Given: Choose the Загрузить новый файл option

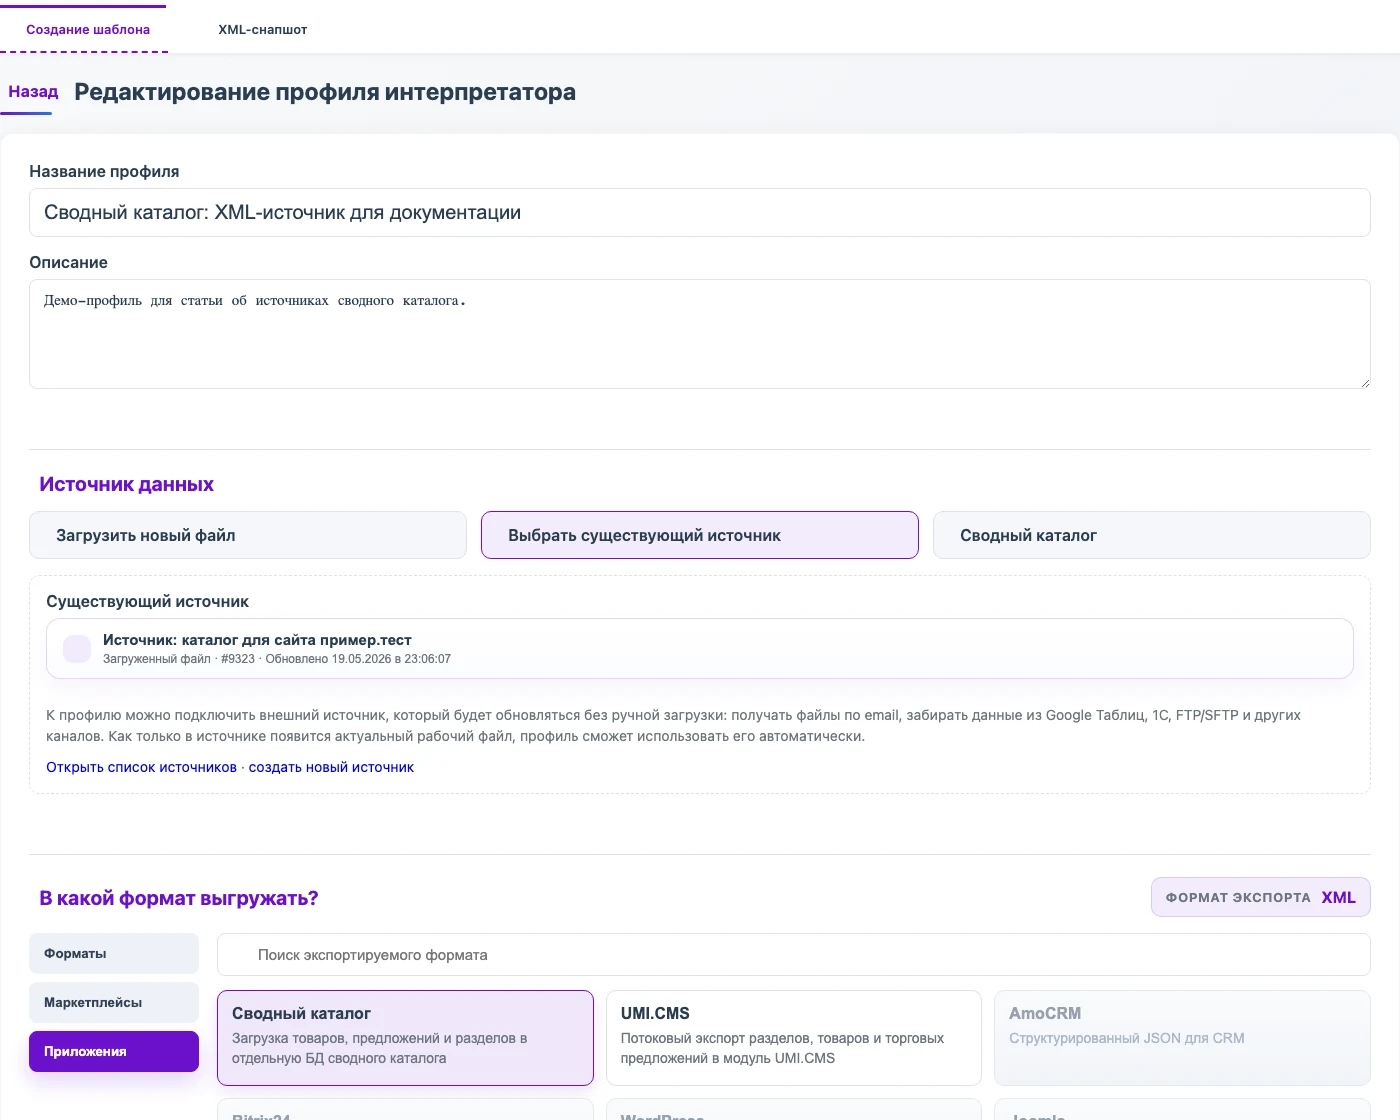Looking at the screenshot, I should (x=248, y=535).
